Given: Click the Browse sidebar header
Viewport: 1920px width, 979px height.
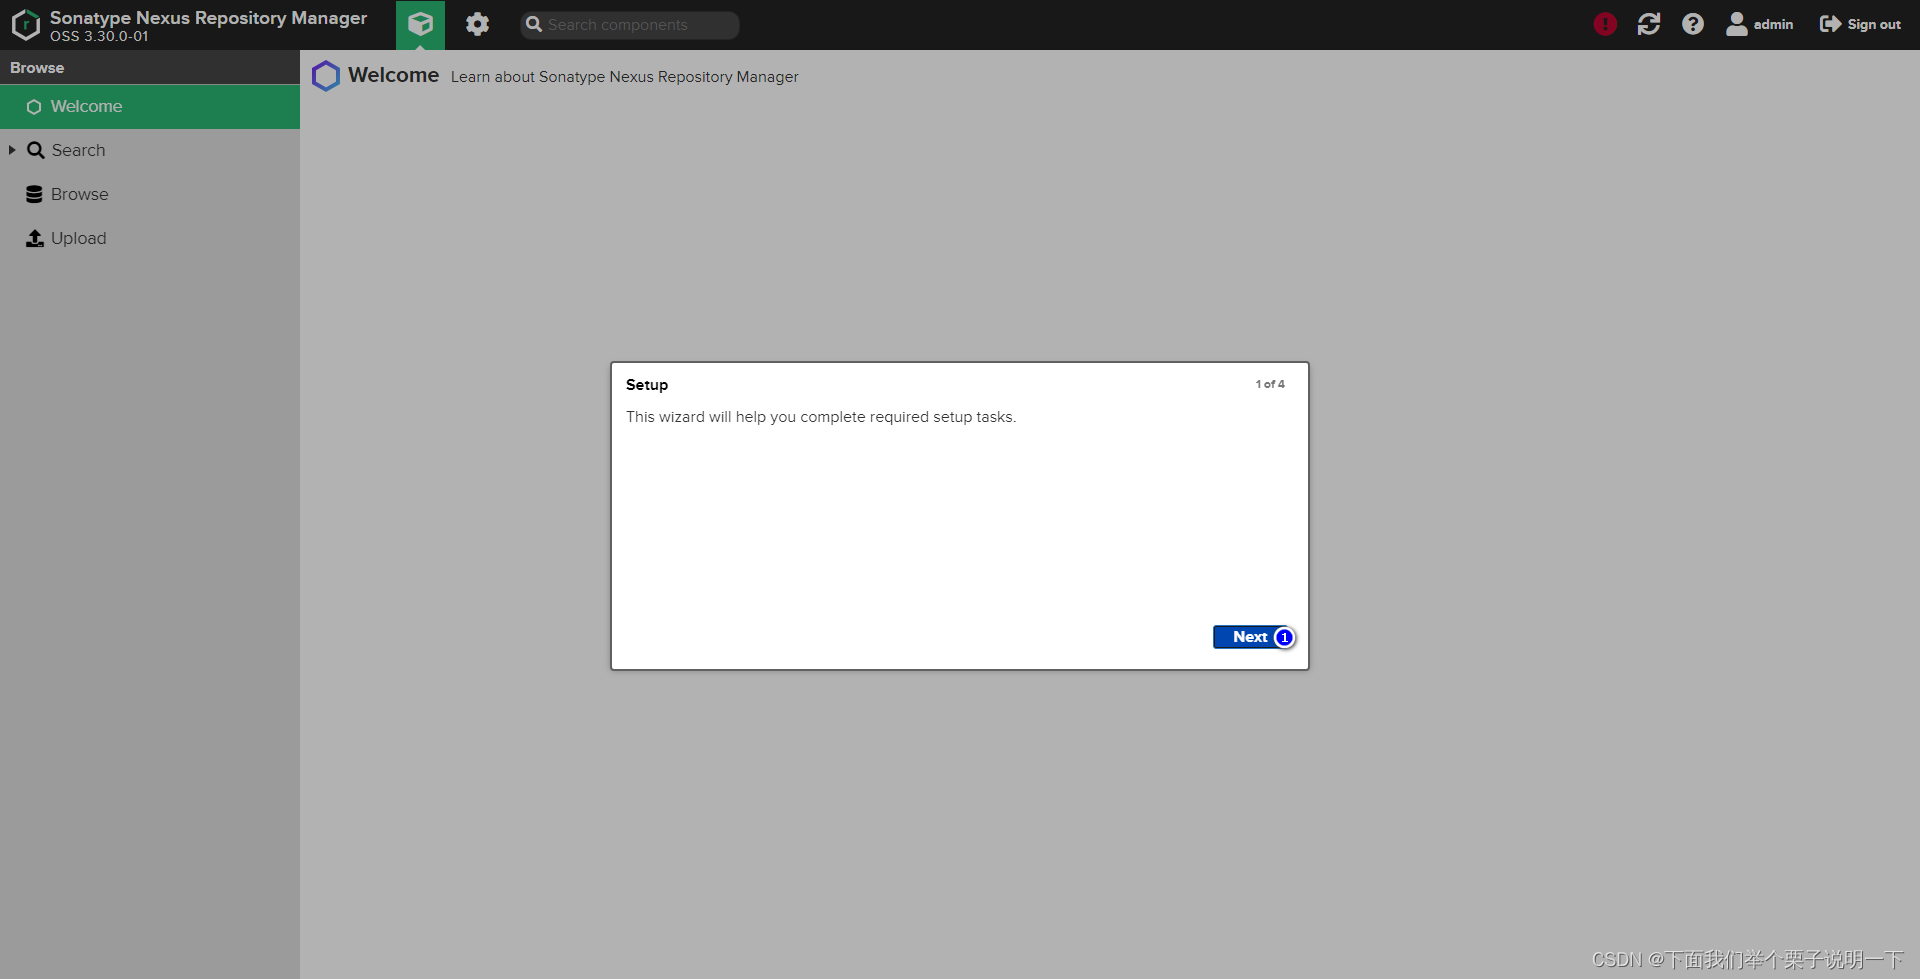Looking at the screenshot, I should pos(150,67).
